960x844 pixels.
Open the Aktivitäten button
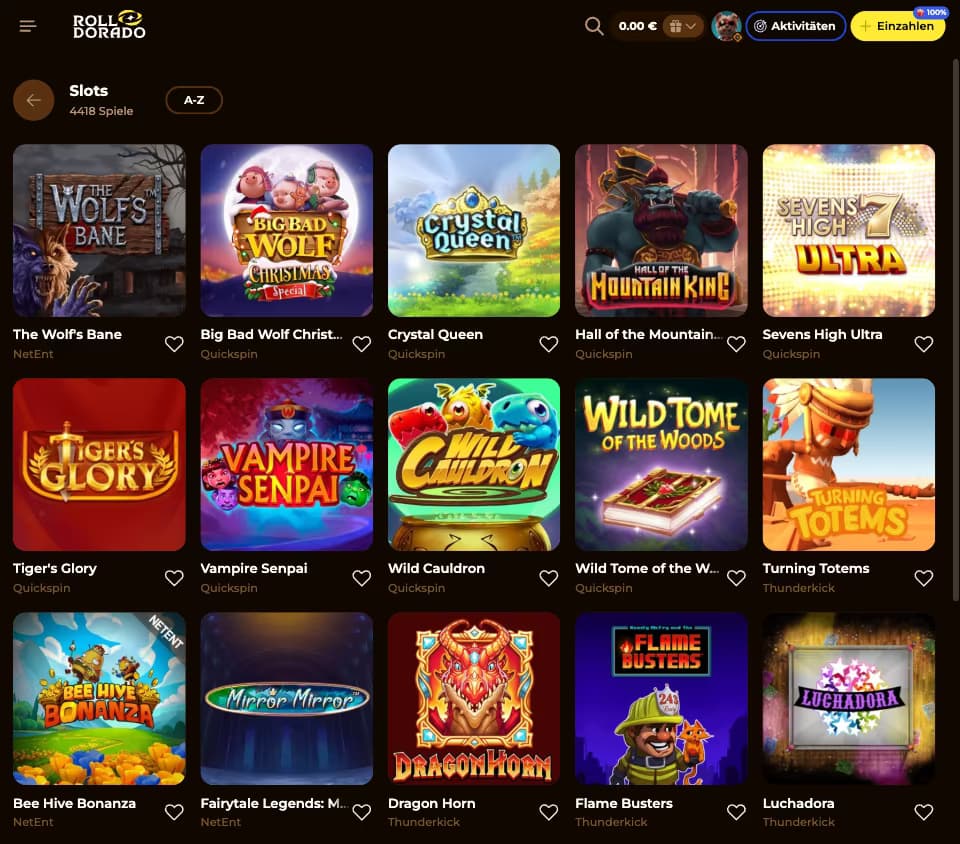click(795, 26)
